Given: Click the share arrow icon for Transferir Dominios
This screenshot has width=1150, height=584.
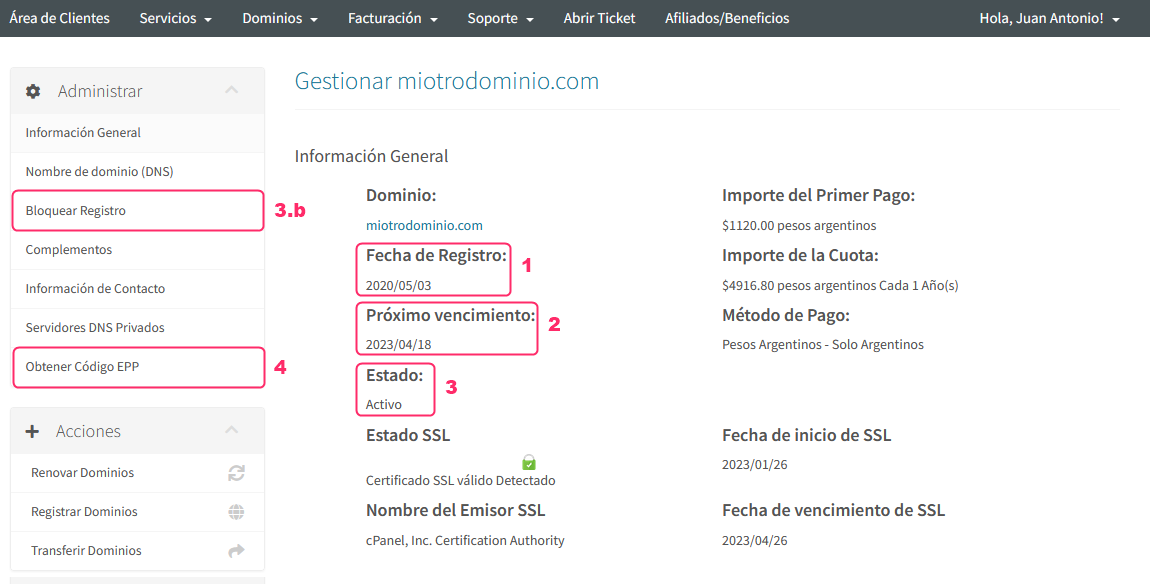Looking at the screenshot, I should pos(236,551).
